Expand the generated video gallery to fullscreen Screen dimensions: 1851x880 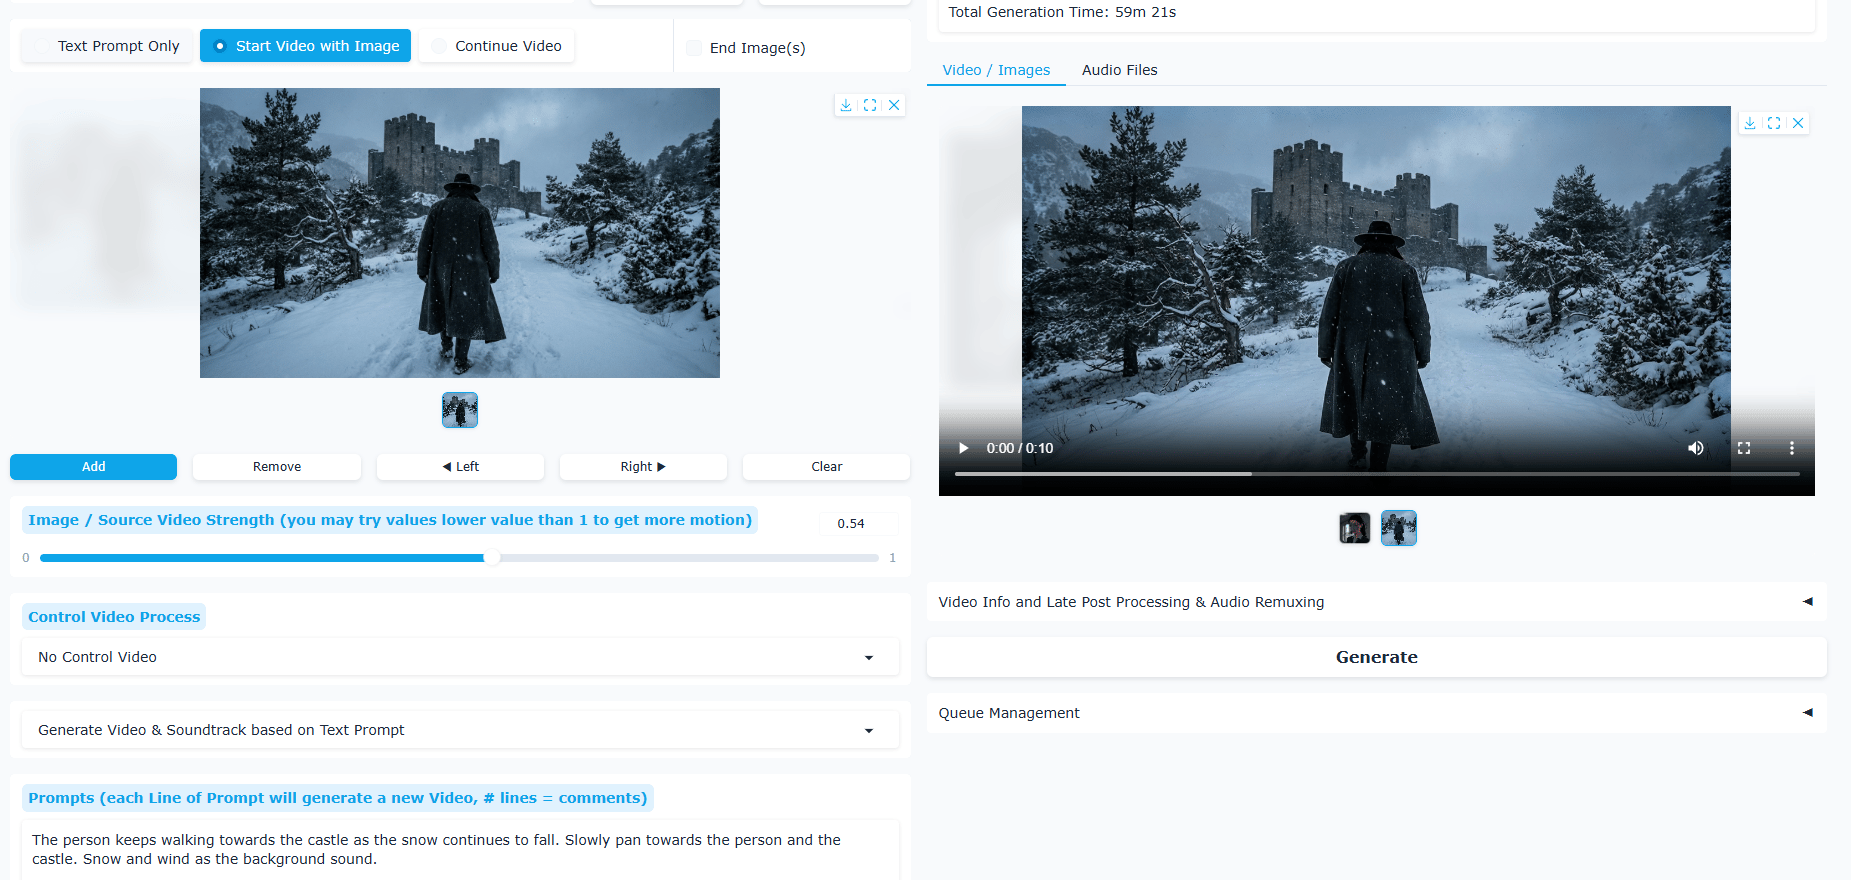[1774, 123]
